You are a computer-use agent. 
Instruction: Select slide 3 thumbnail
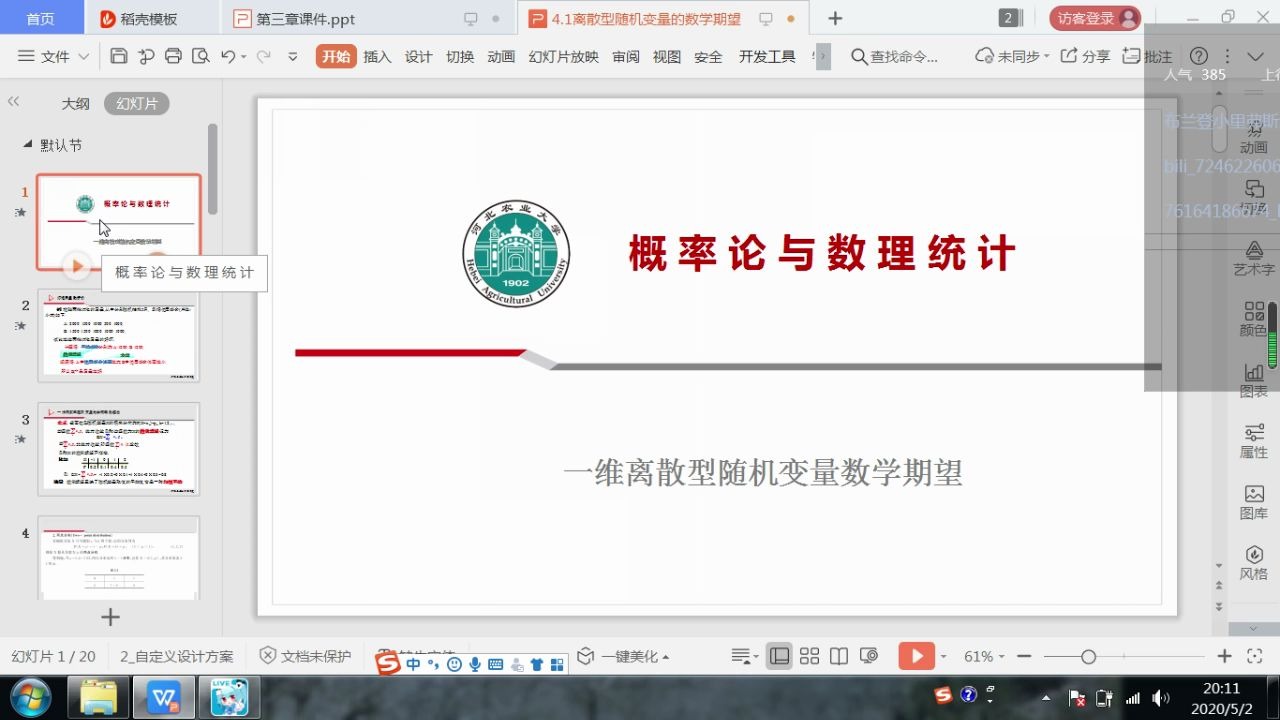click(119, 449)
